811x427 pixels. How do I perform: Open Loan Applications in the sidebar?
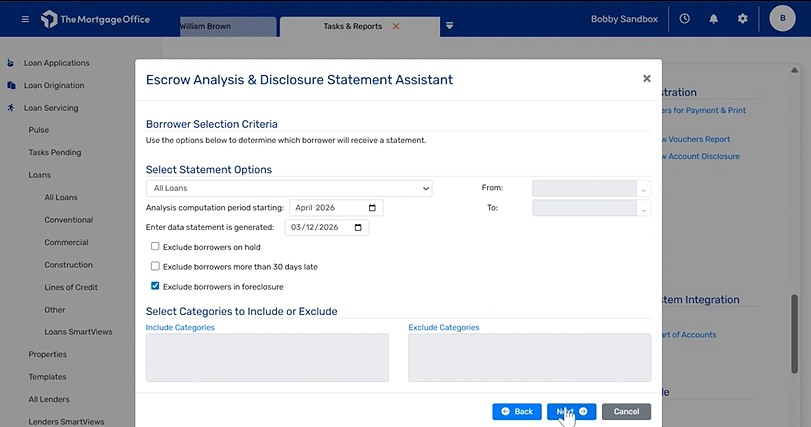[x=56, y=63]
